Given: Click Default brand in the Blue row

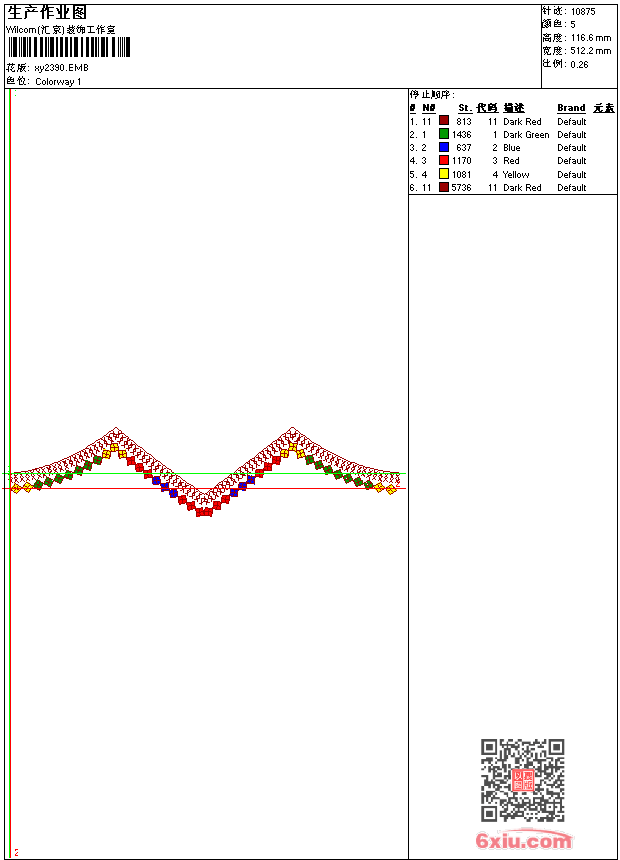Looking at the screenshot, I should tap(572, 148).
